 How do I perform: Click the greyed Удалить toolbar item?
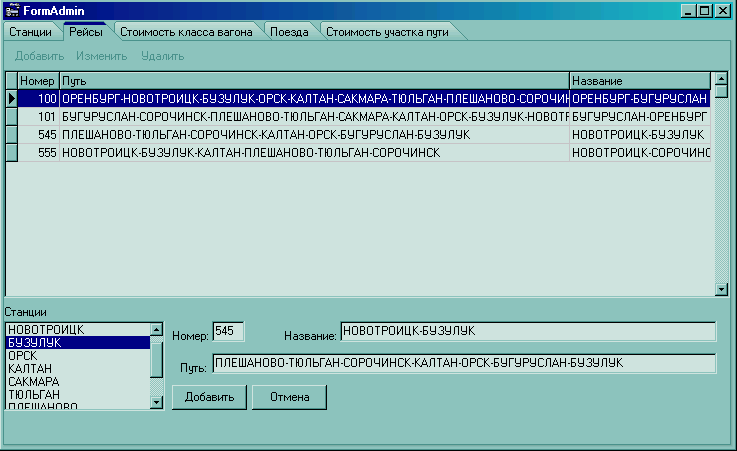coord(163,56)
